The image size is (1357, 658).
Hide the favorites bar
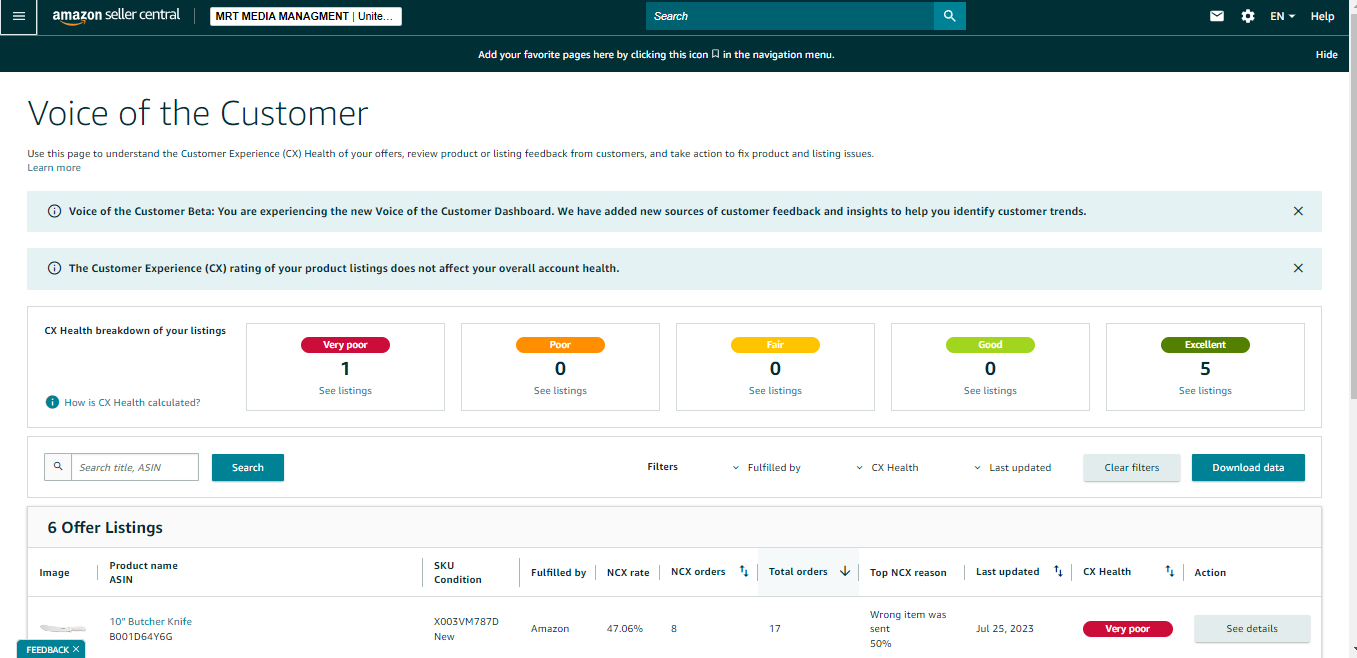click(1326, 55)
